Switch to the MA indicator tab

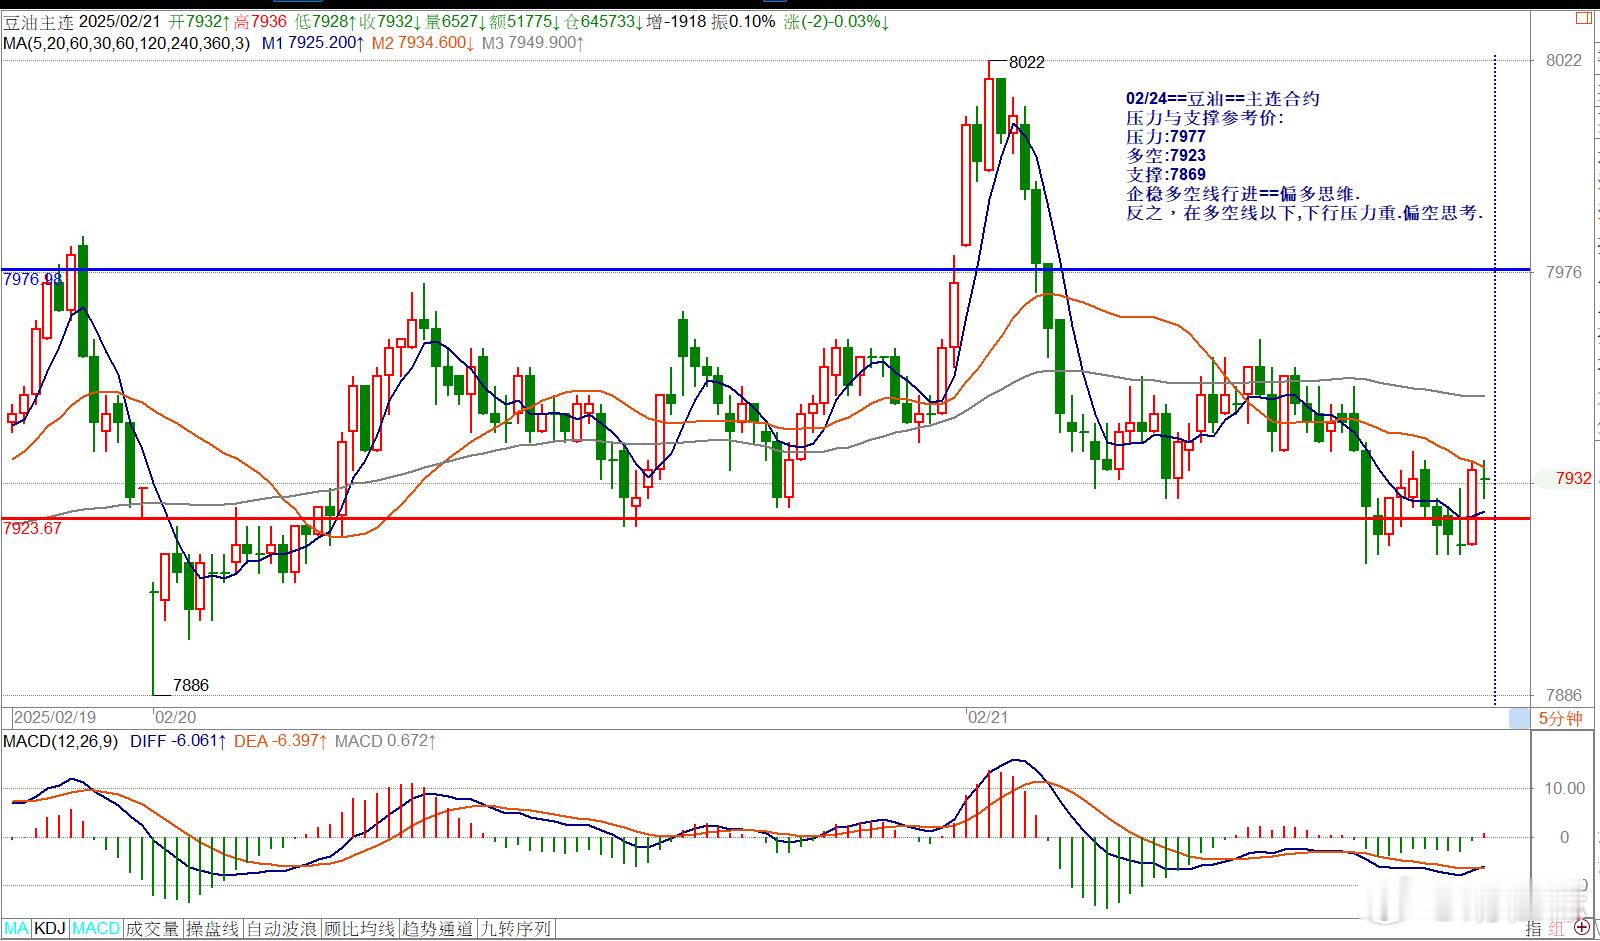pos(16,929)
